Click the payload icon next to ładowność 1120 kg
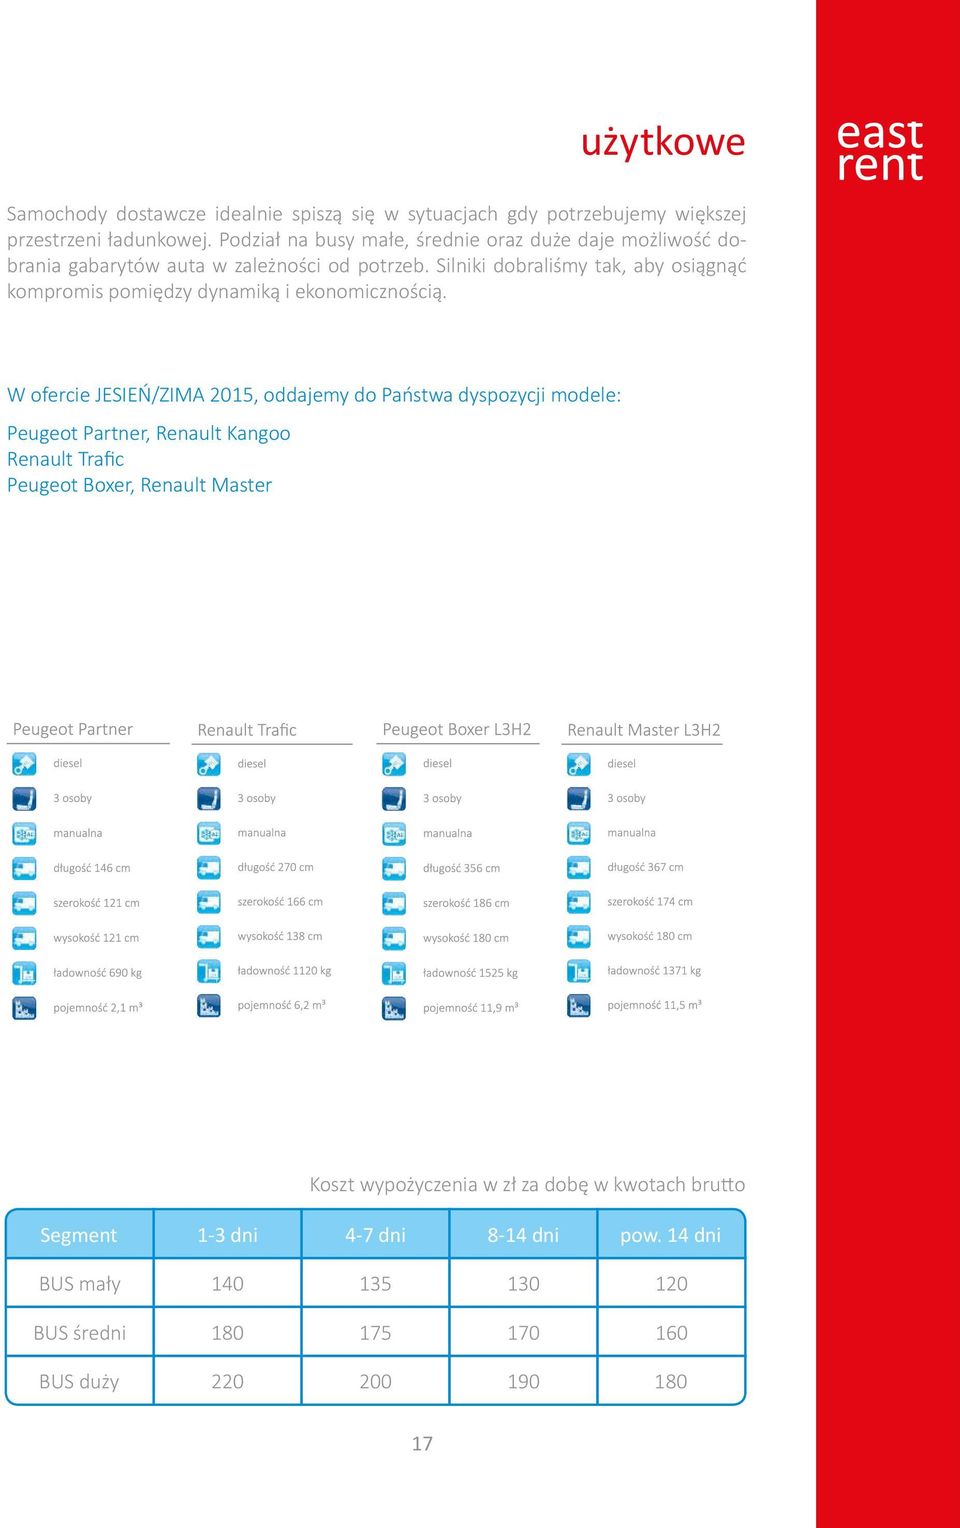 209,971
